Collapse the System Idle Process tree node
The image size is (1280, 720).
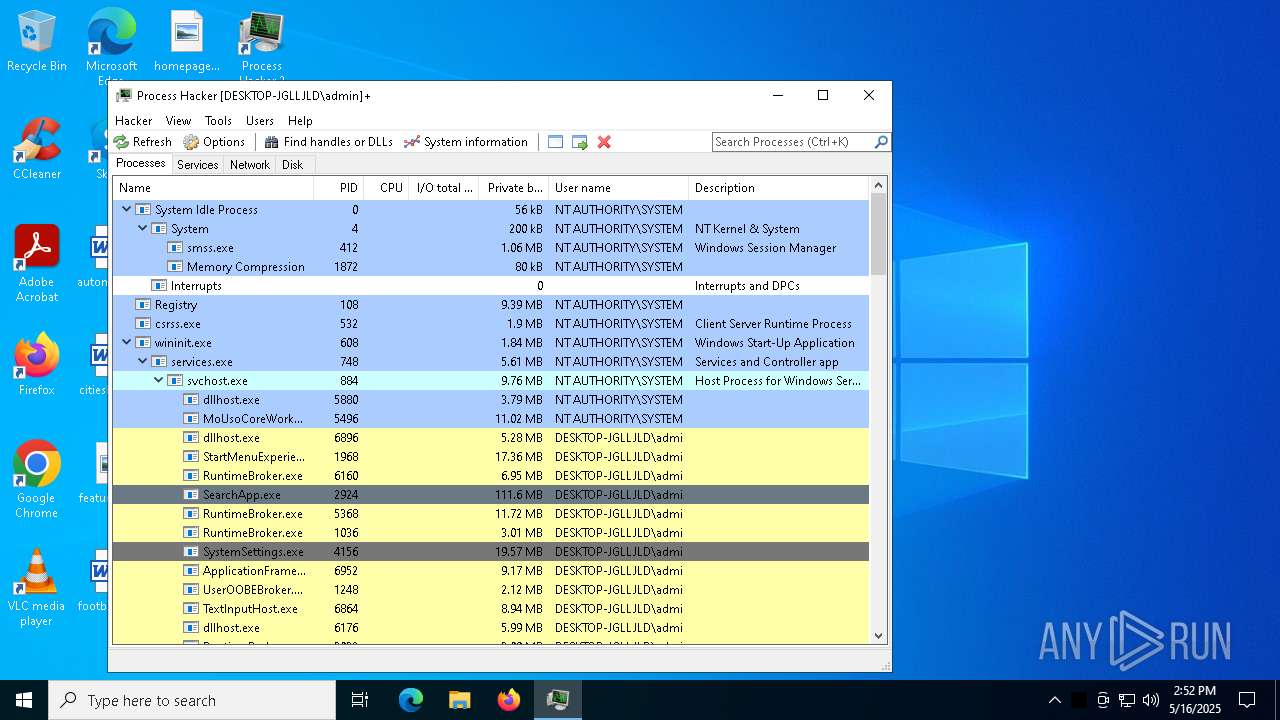(127, 210)
